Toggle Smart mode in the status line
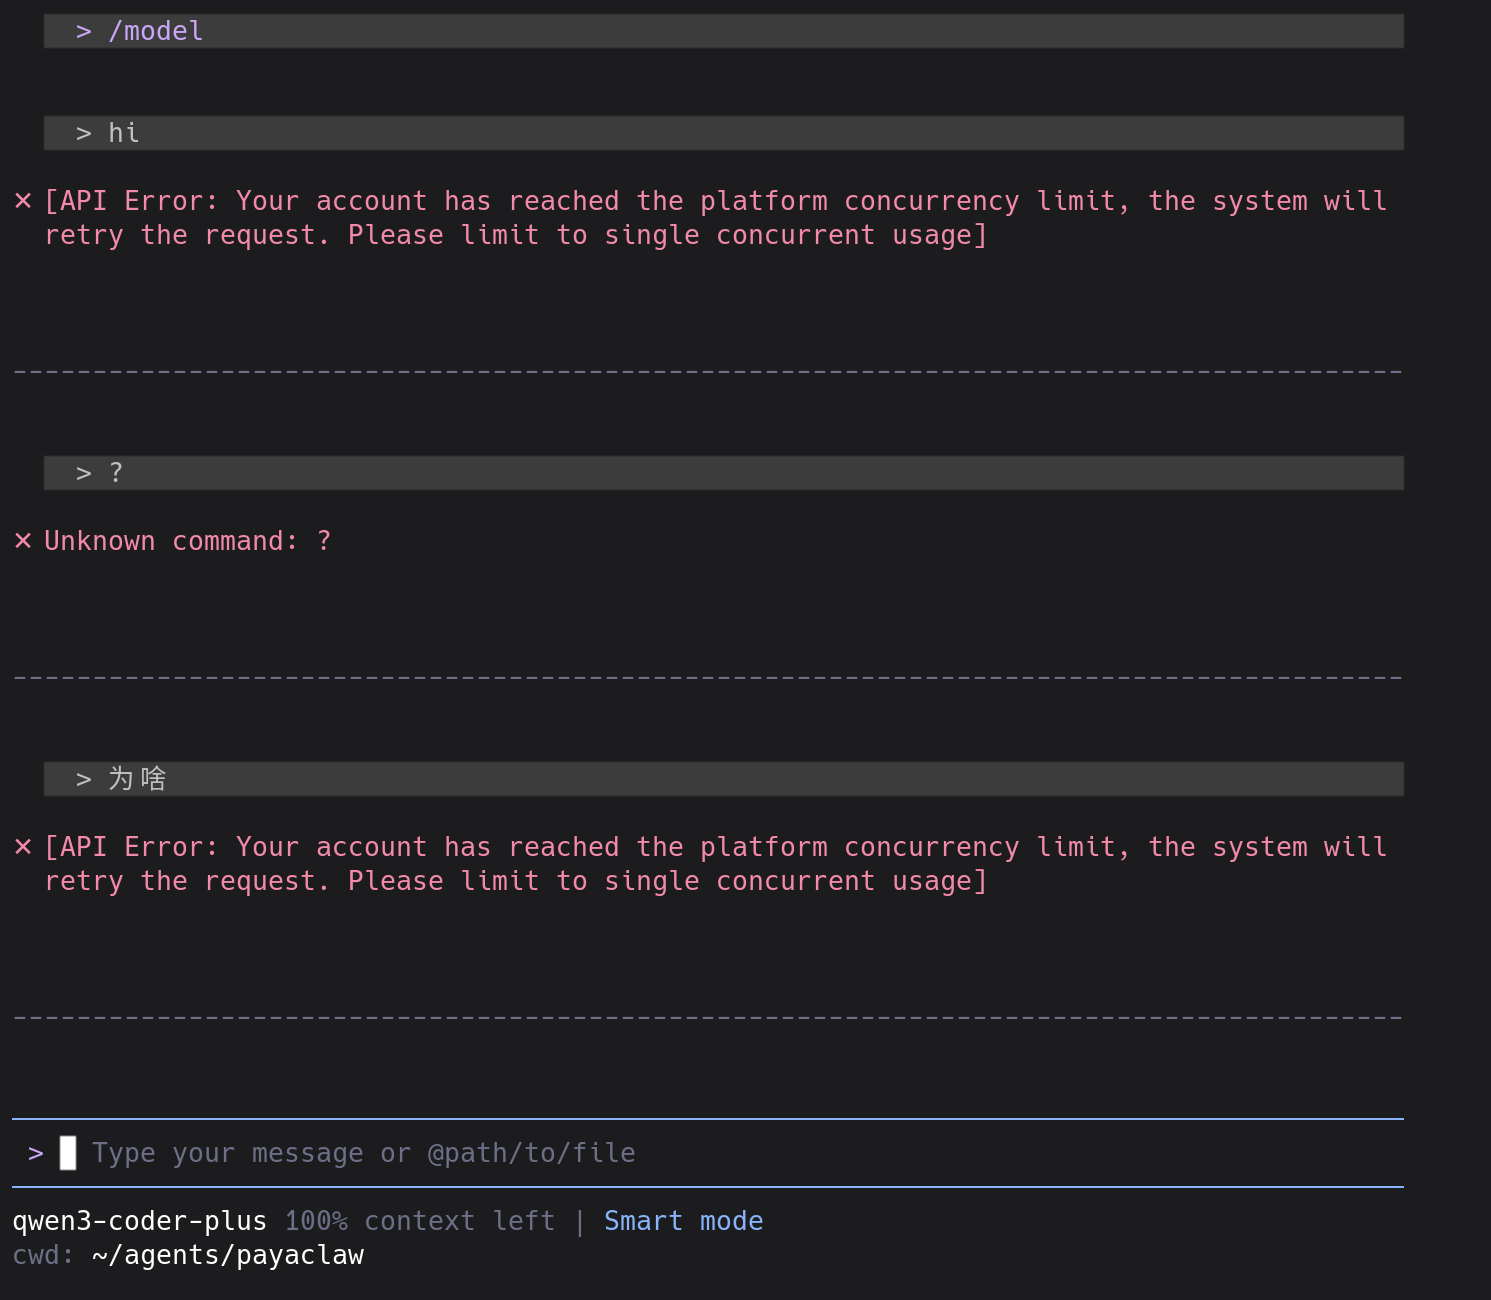1491x1300 pixels. click(x=683, y=1221)
